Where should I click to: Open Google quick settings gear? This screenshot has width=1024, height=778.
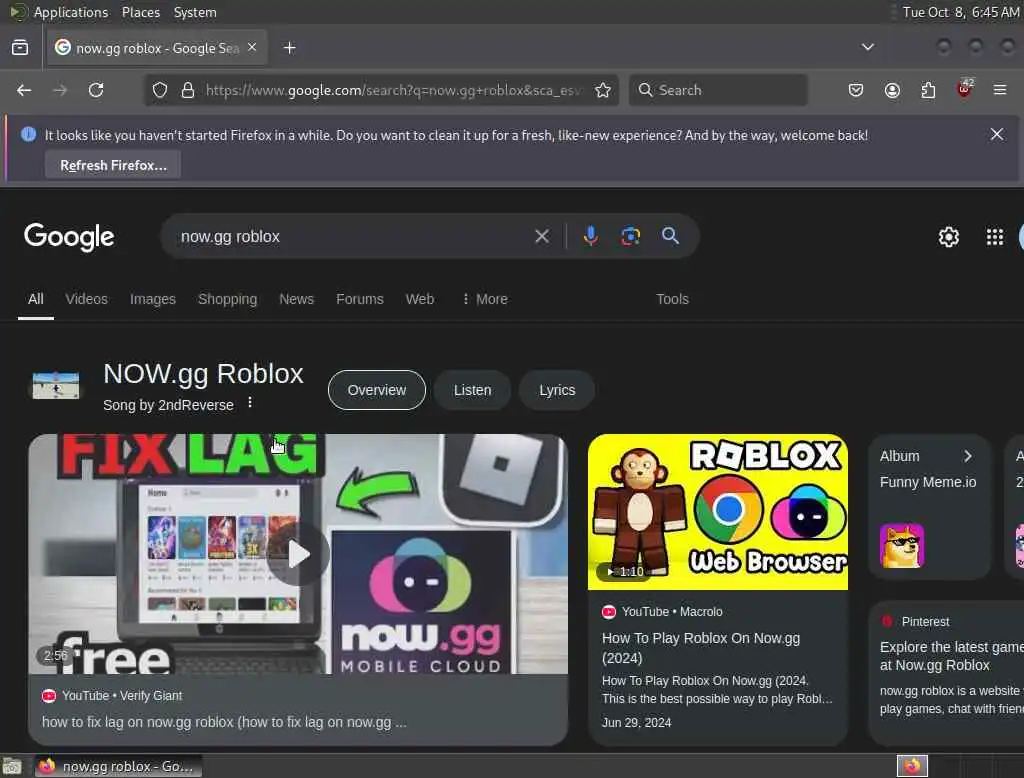[948, 236]
